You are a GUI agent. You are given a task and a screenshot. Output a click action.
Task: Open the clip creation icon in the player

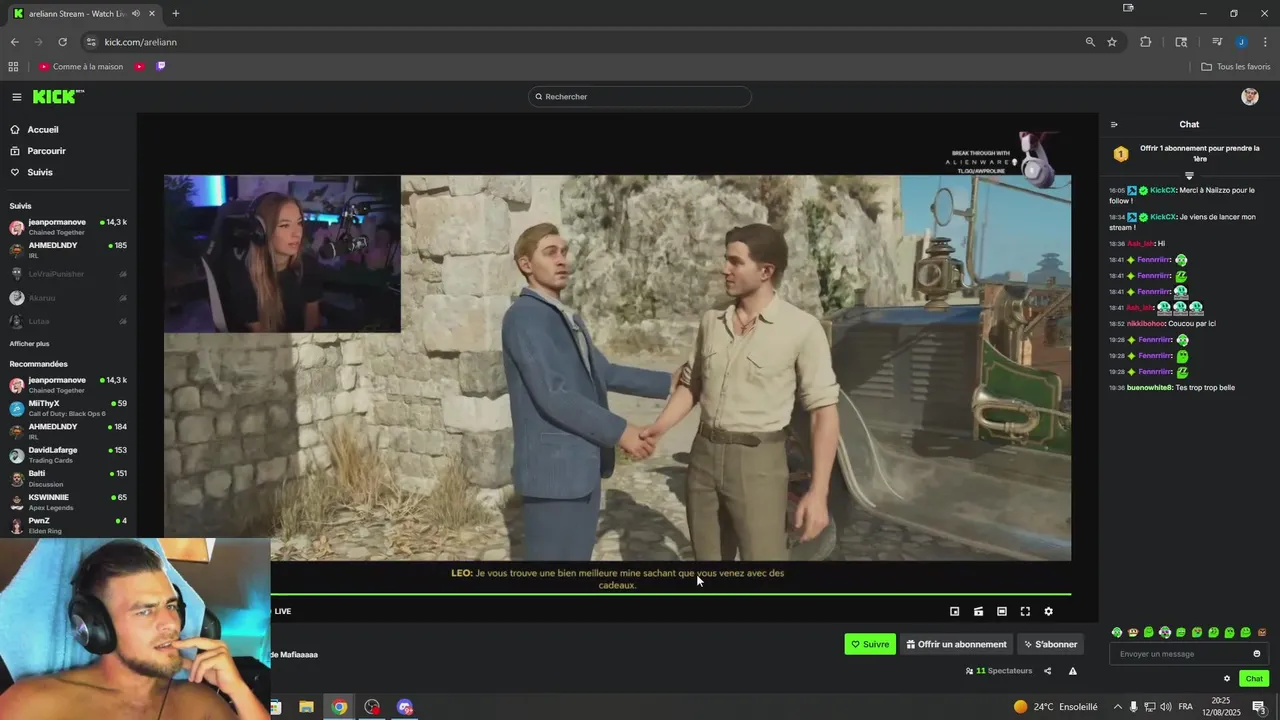[x=978, y=611]
